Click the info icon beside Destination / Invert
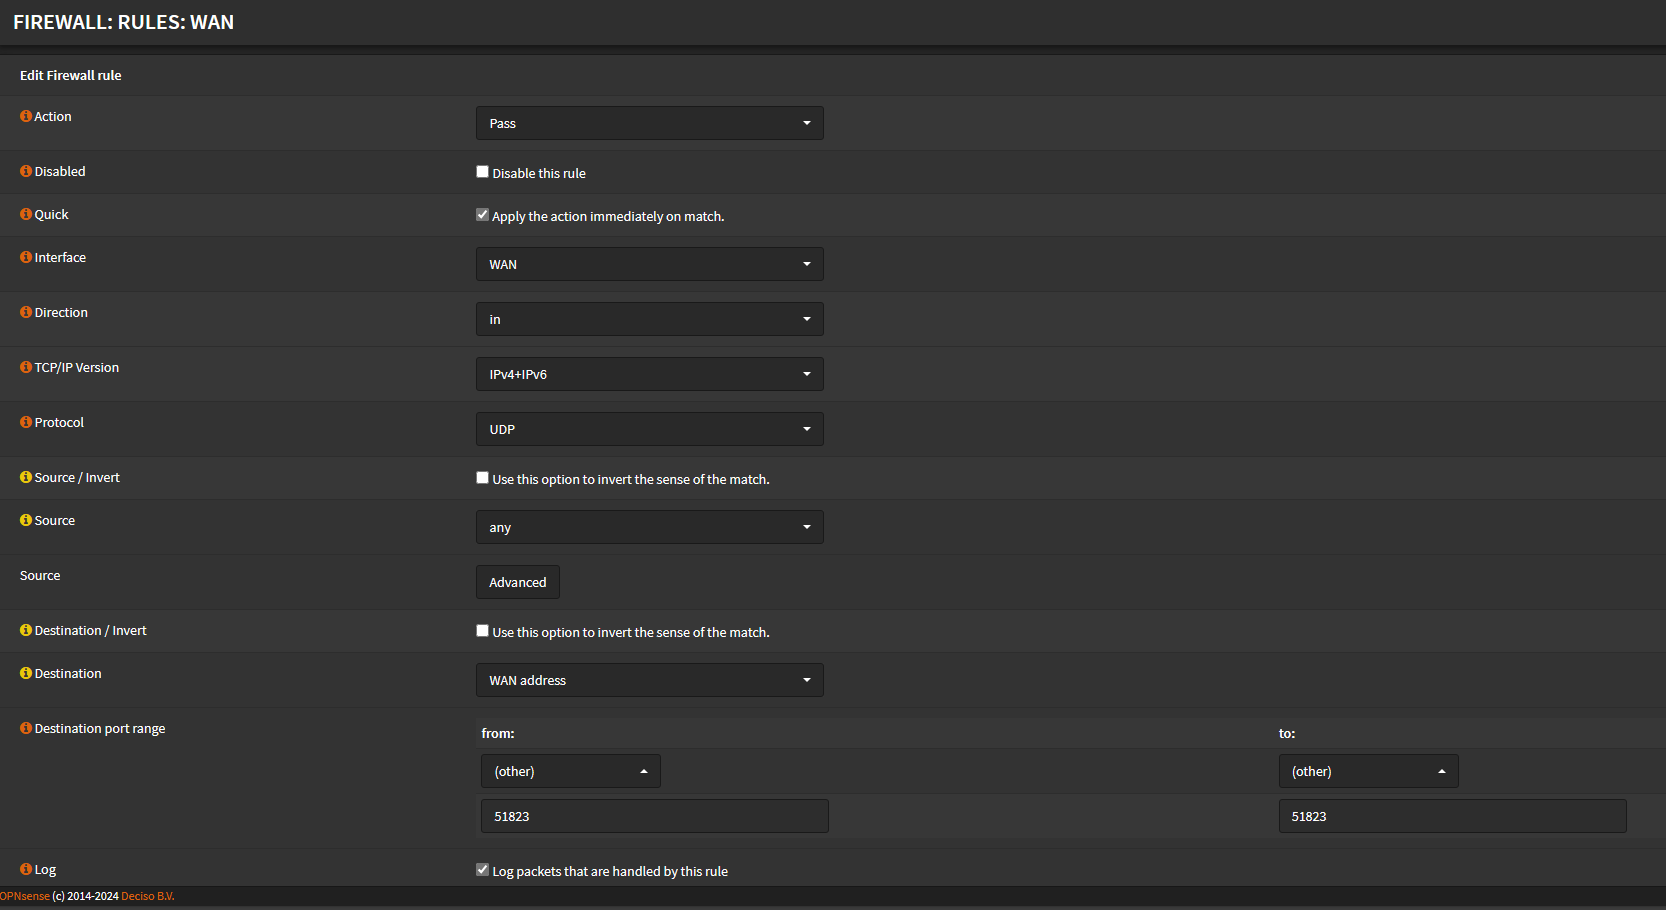The width and height of the screenshot is (1666, 910). tap(26, 630)
